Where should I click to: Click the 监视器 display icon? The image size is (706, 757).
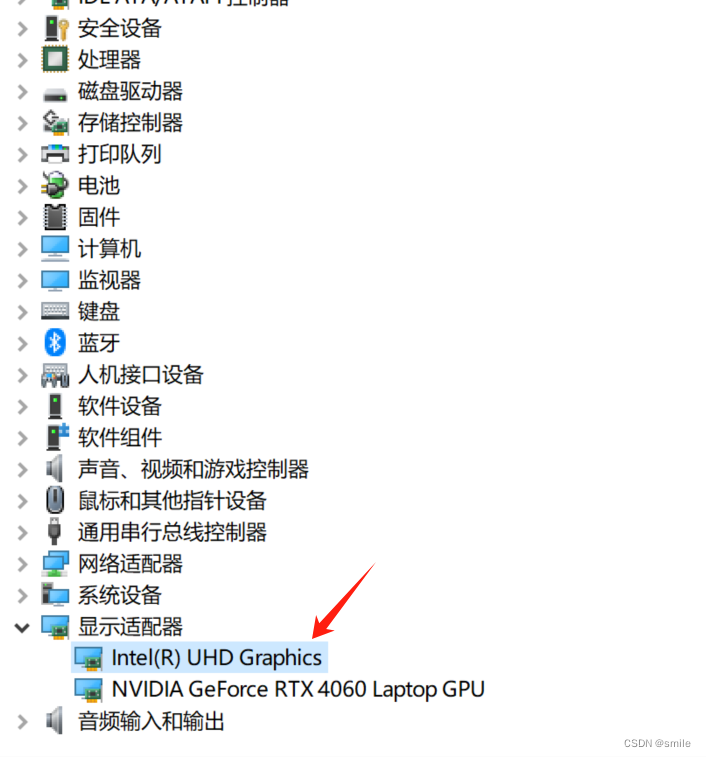(x=55, y=280)
